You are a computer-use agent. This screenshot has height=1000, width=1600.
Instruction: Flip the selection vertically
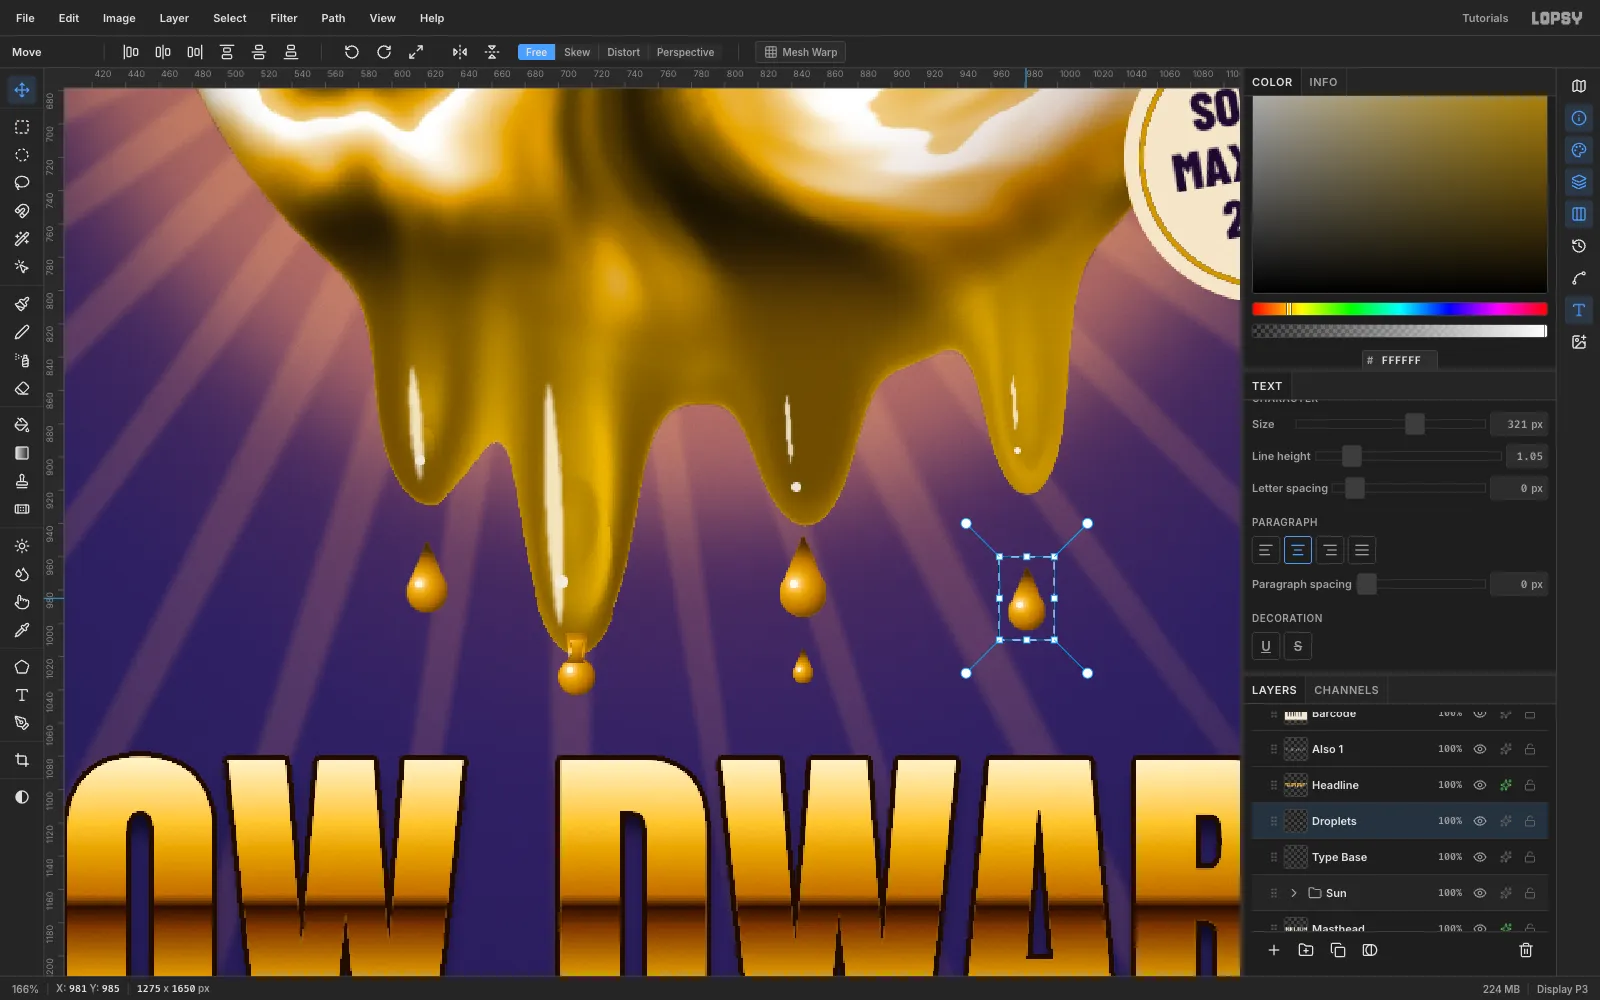492,52
